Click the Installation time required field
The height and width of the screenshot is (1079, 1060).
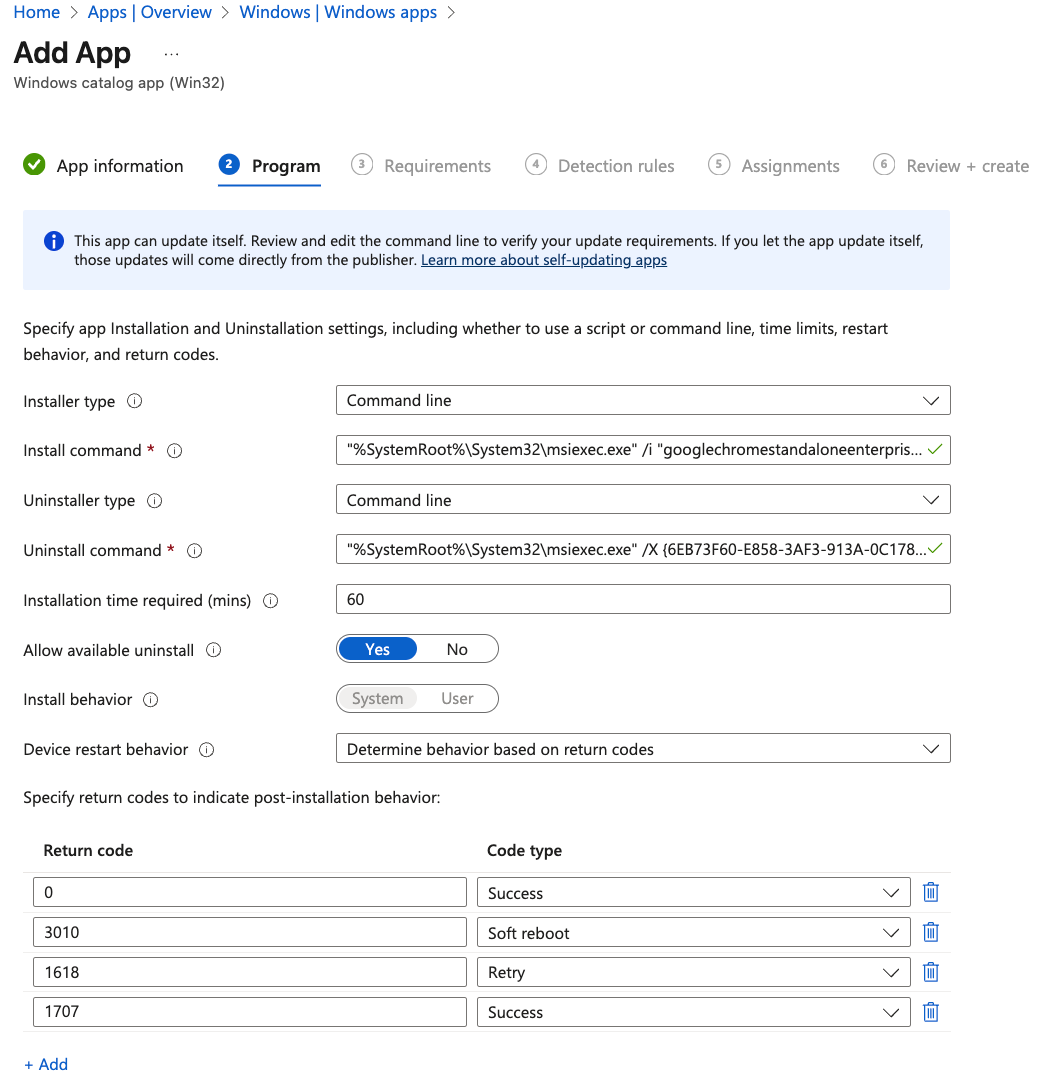(643, 600)
